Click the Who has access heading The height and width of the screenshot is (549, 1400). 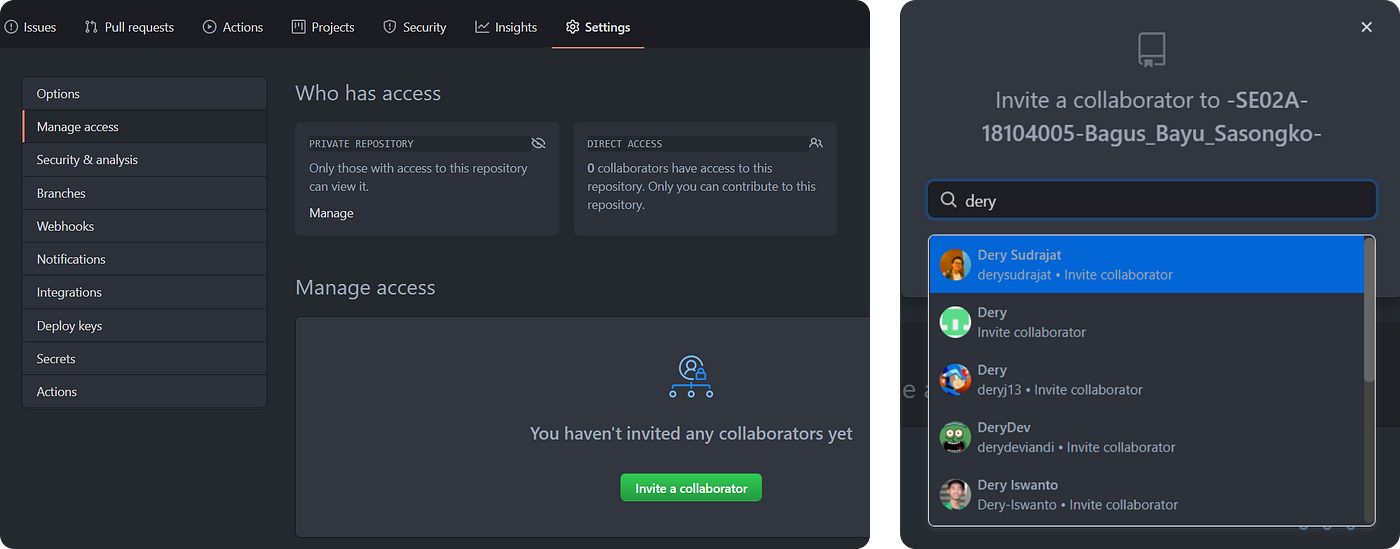click(368, 93)
